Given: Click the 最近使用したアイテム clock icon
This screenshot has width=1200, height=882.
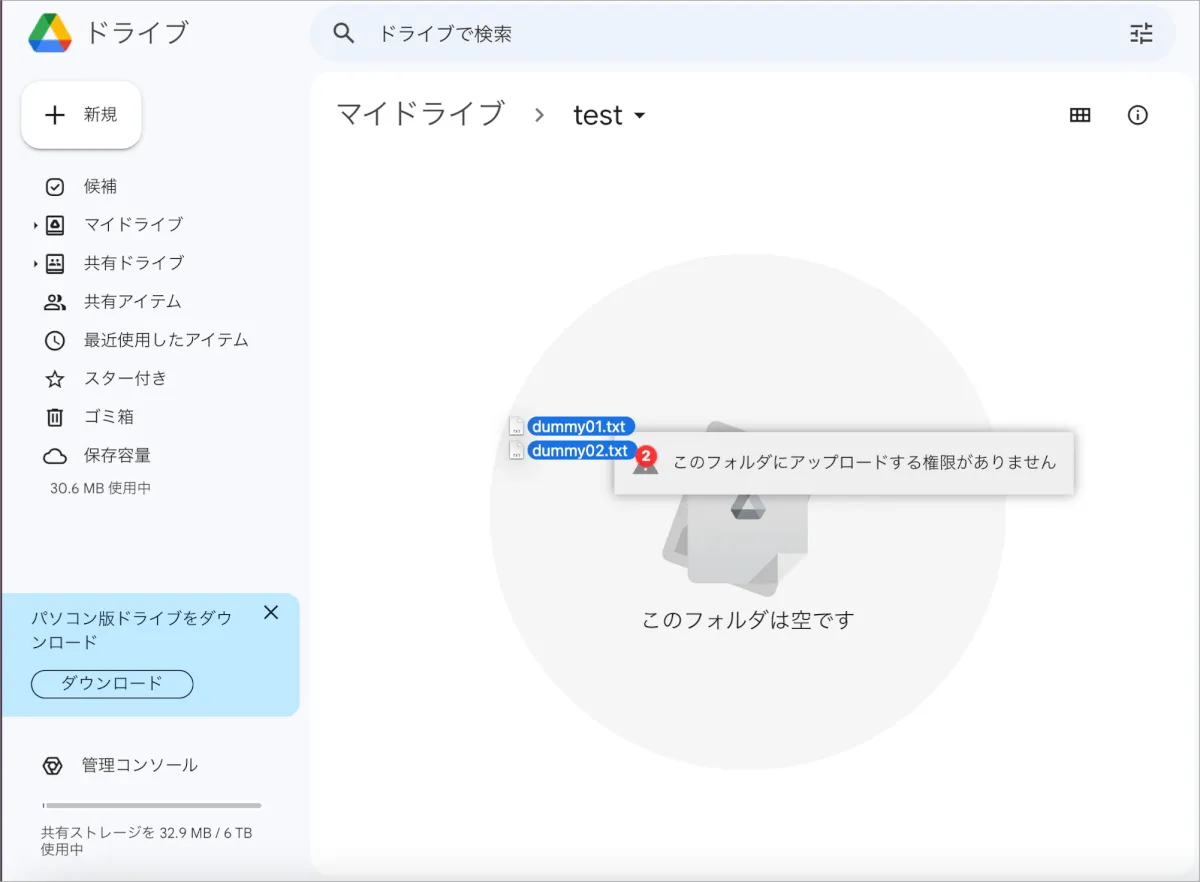Looking at the screenshot, I should coord(55,340).
